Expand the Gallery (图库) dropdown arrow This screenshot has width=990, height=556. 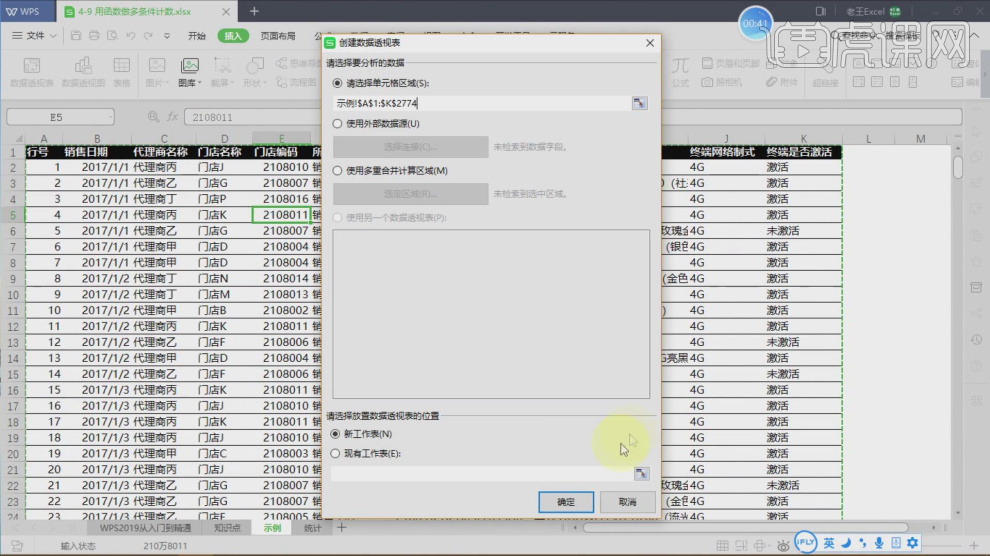coord(199,83)
